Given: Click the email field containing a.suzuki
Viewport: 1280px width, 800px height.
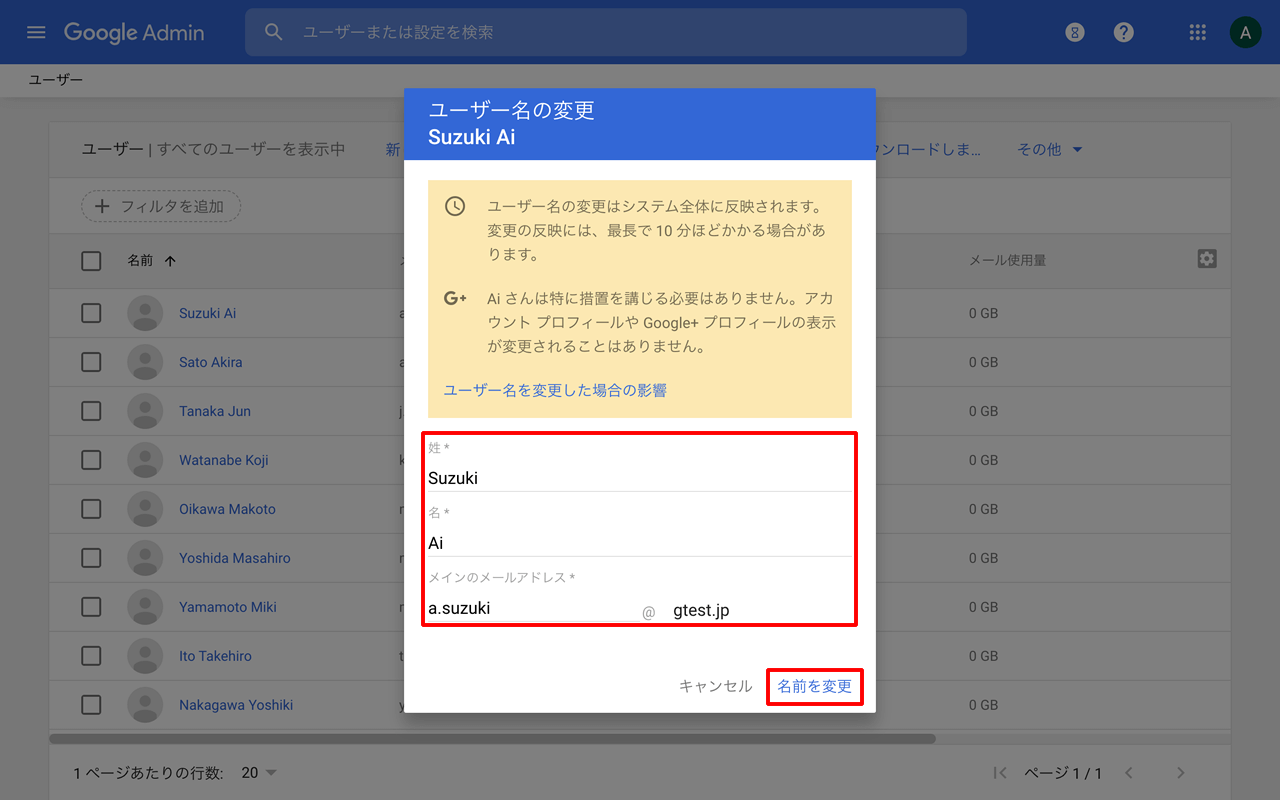Looking at the screenshot, I should 532,608.
